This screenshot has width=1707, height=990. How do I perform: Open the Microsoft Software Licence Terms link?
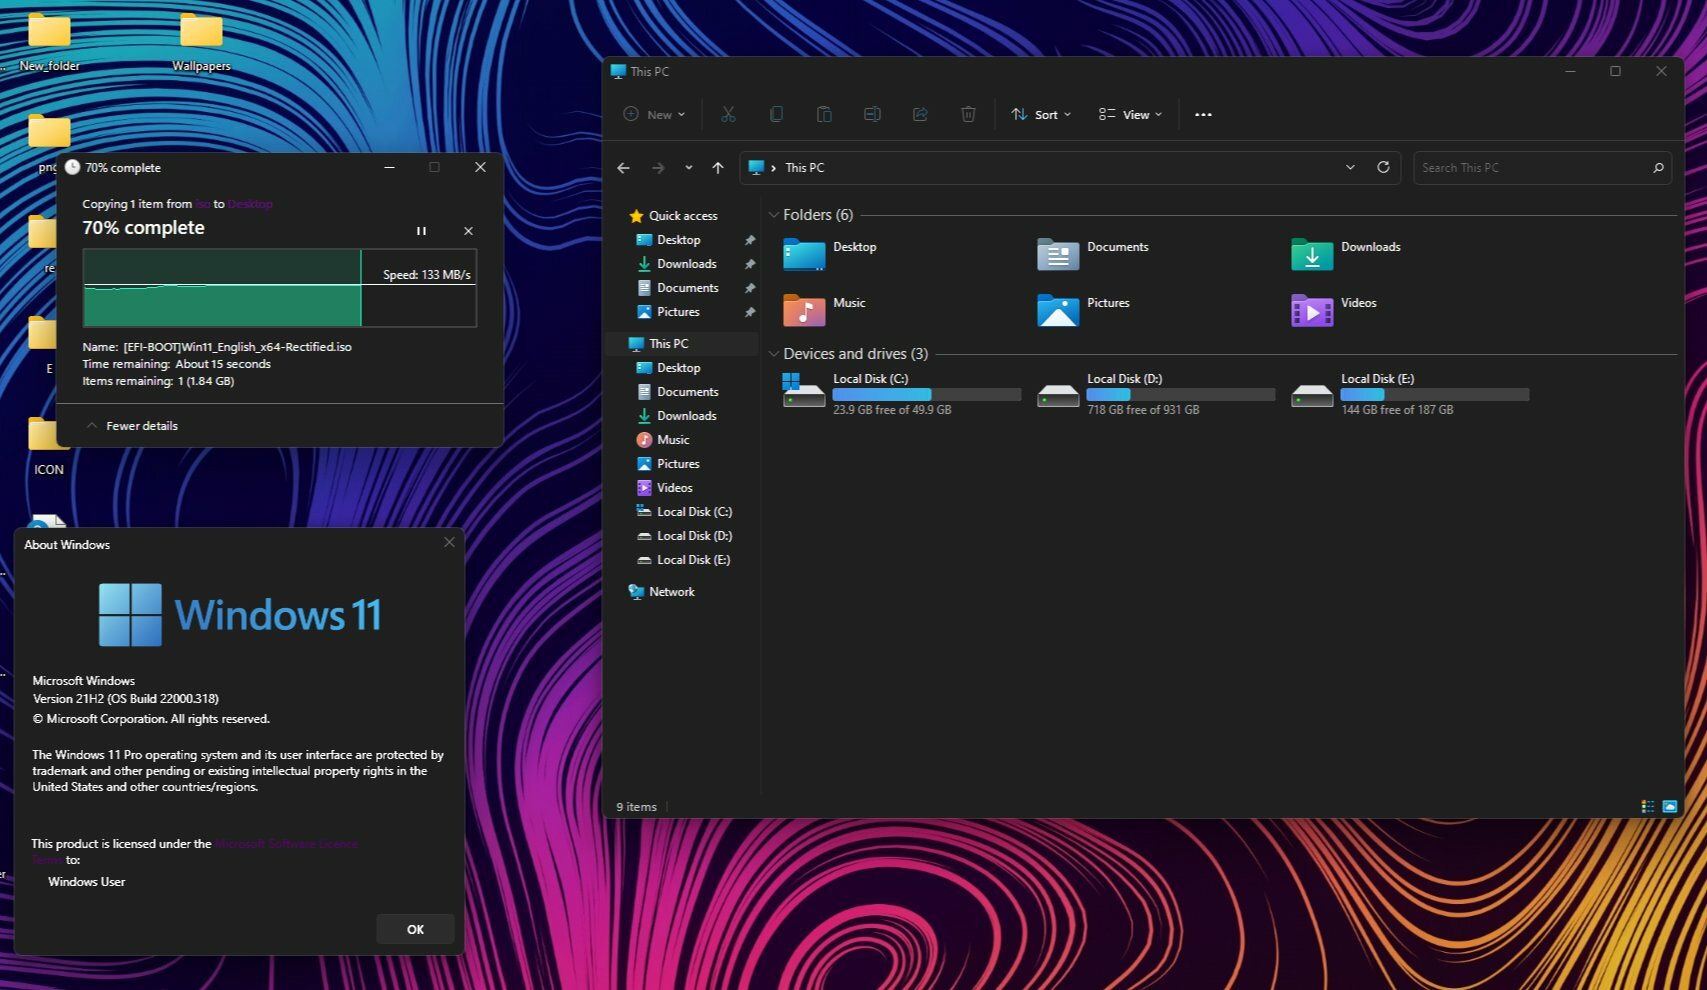[286, 844]
